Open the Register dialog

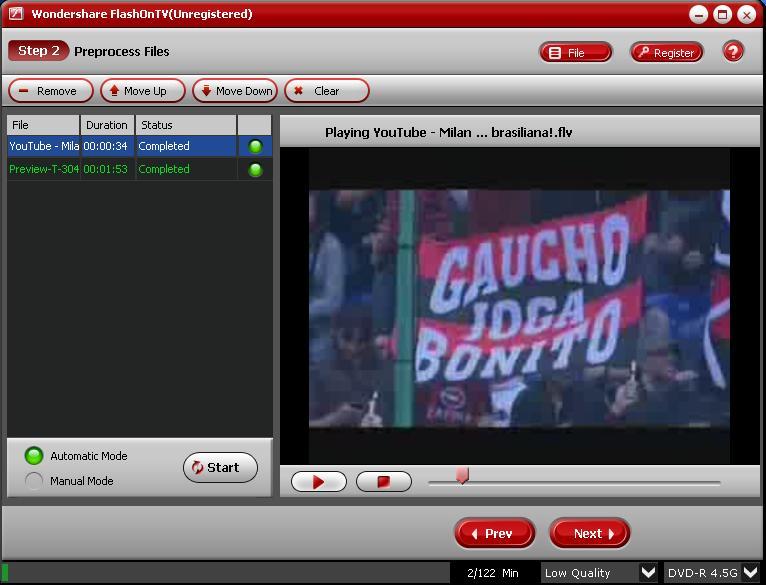click(667, 52)
